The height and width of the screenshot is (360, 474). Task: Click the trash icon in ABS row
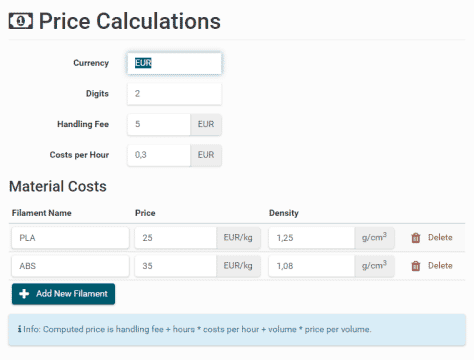tap(415, 266)
